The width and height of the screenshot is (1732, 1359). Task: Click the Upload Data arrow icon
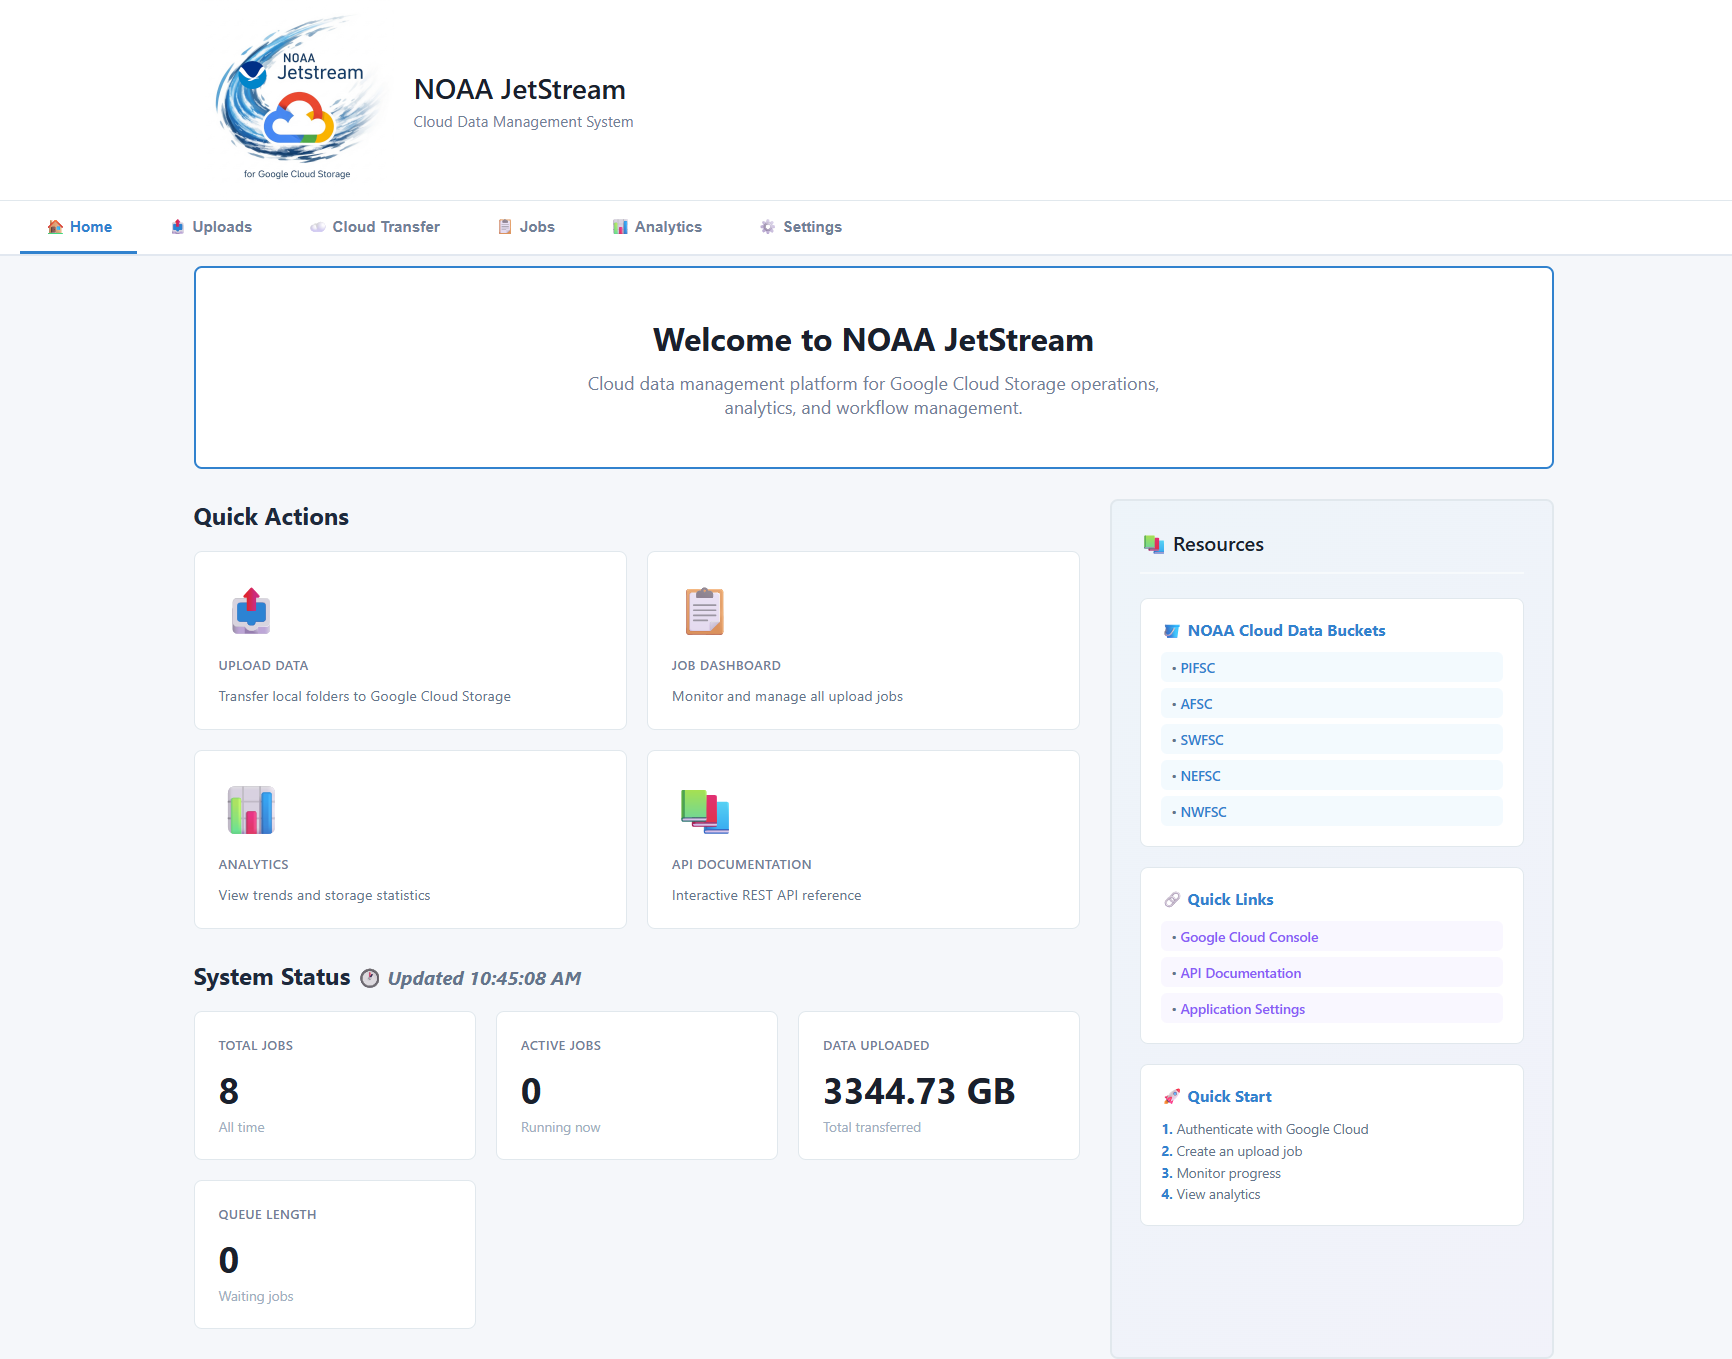pyautogui.click(x=251, y=611)
